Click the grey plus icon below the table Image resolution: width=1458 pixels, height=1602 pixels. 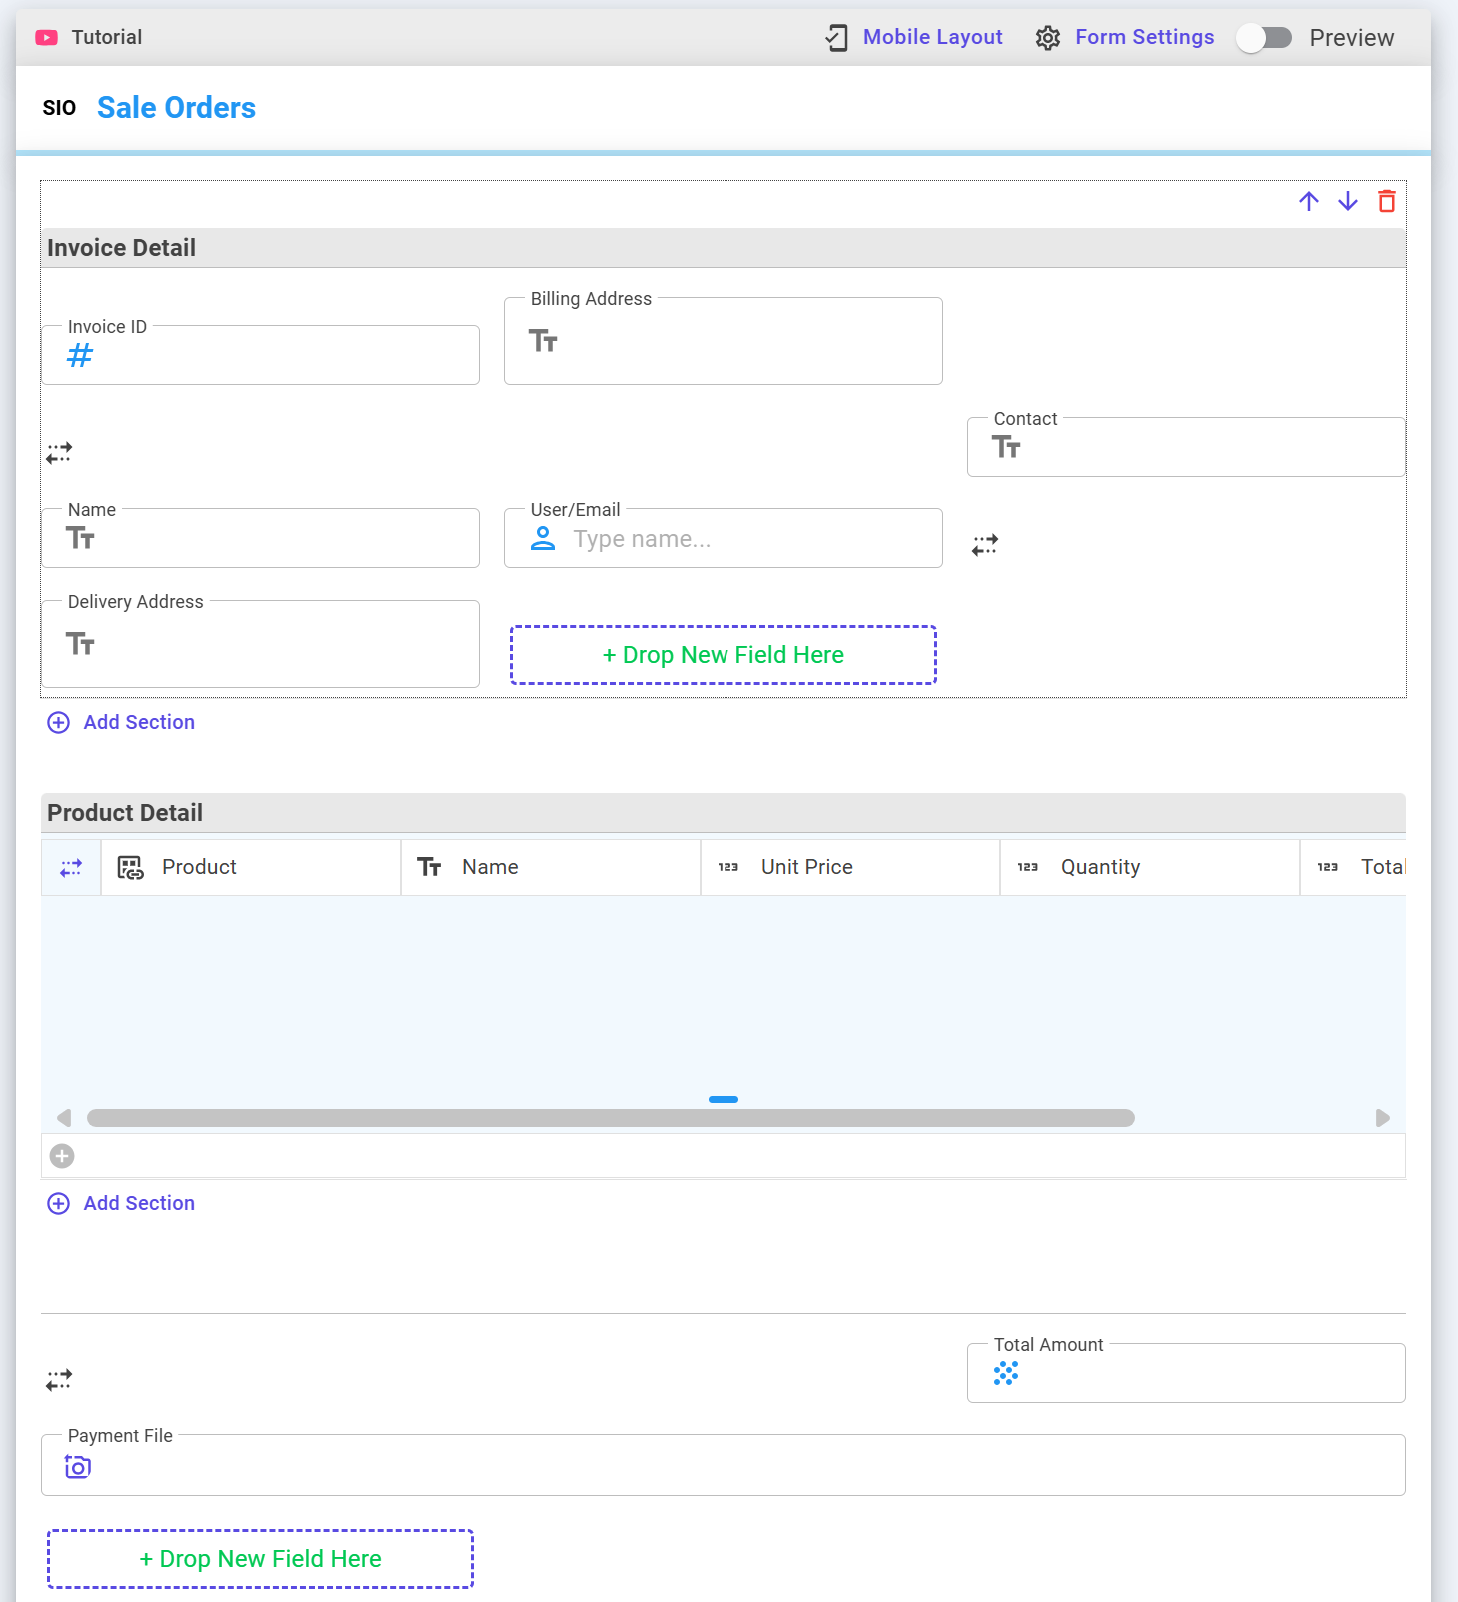(x=62, y=1157)
